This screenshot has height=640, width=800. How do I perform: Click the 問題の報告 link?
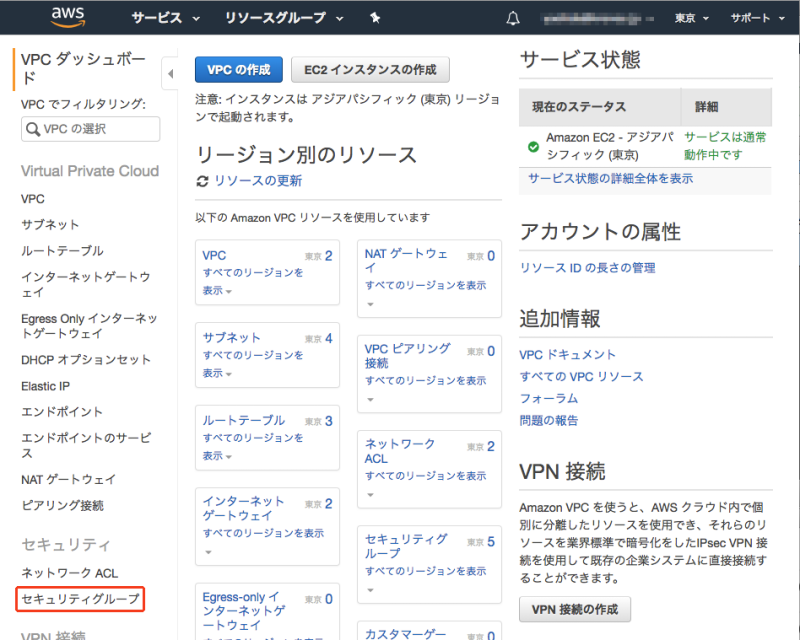(x=548, y=420)
